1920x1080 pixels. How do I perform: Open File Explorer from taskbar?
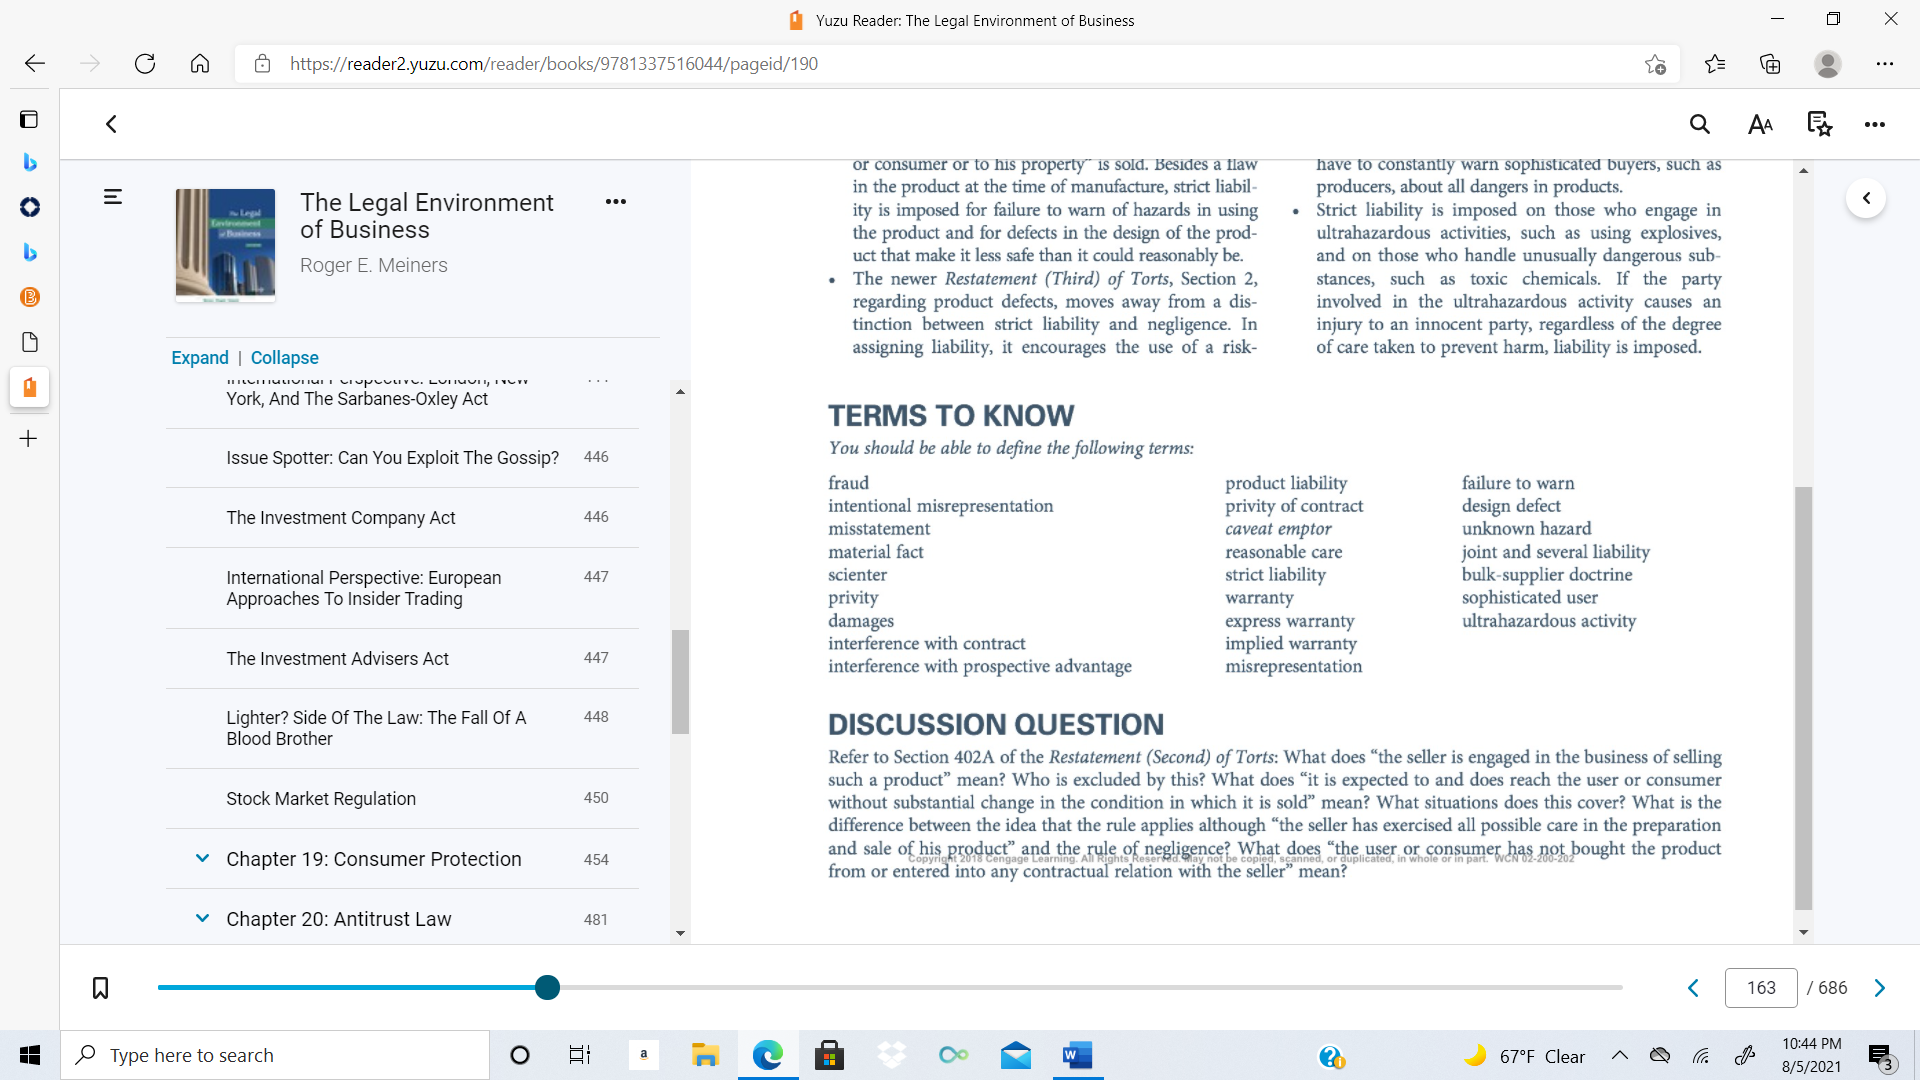[705, 1055]
